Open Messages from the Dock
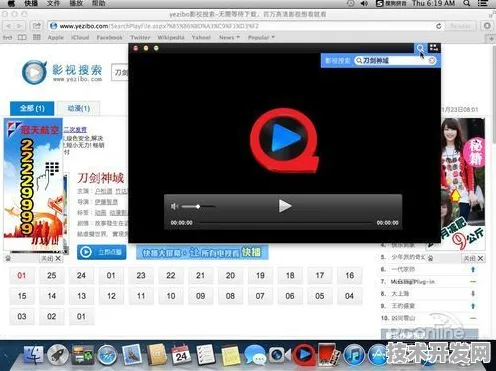The image size is (496, 371). click(x=255, y=355)
